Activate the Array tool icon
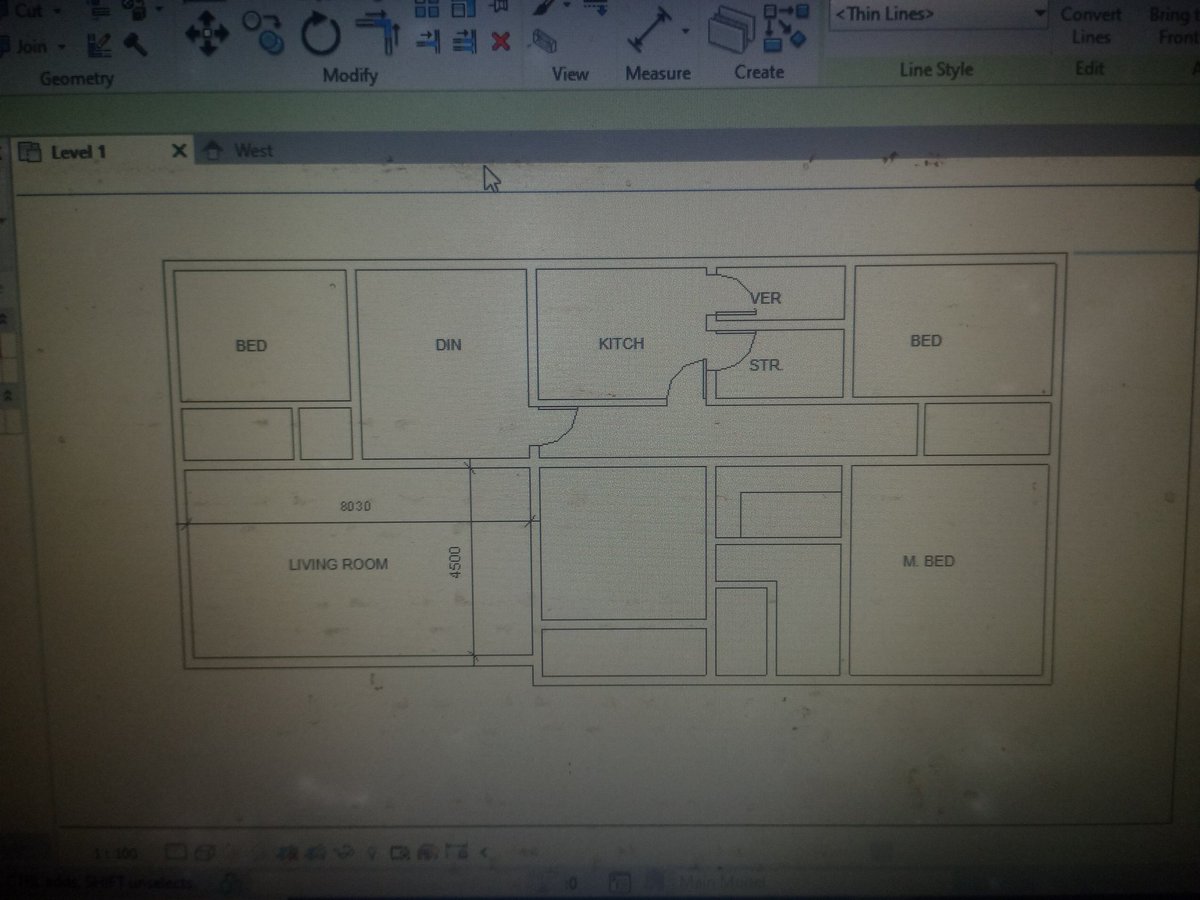1200x900 pixels. tap(427, 10)
